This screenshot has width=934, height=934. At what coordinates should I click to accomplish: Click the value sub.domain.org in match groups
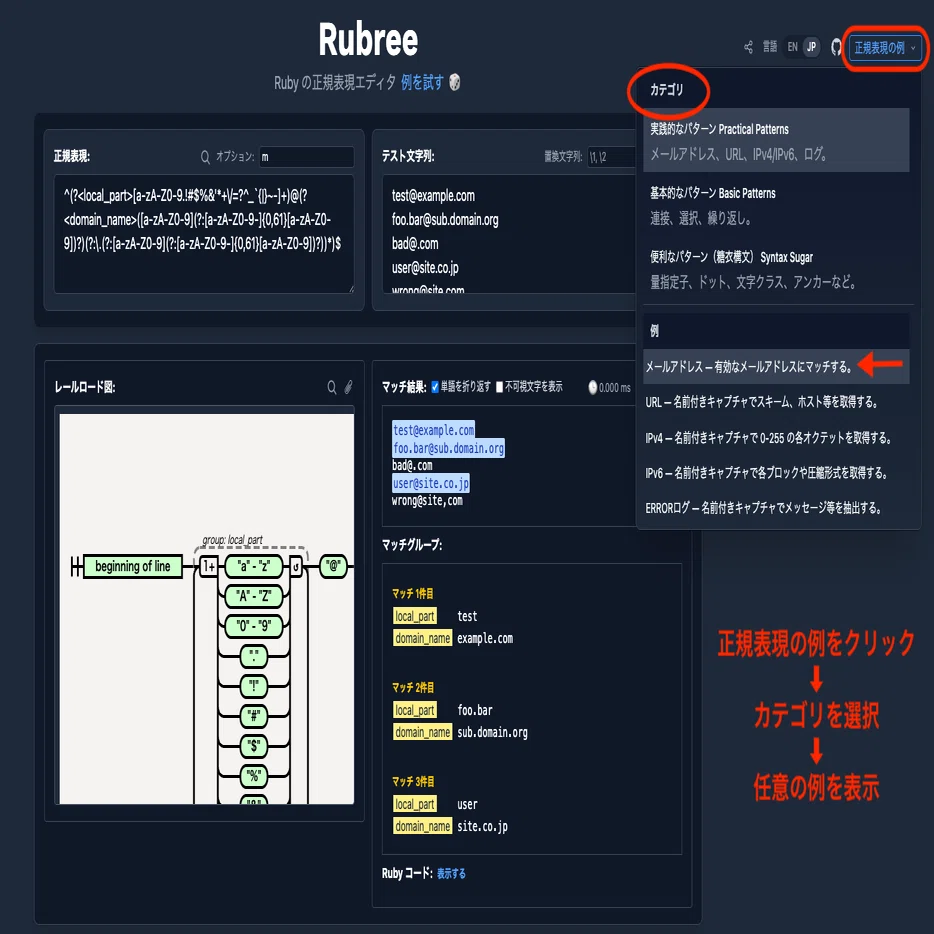pyautogui.click(x=492, y=733)
